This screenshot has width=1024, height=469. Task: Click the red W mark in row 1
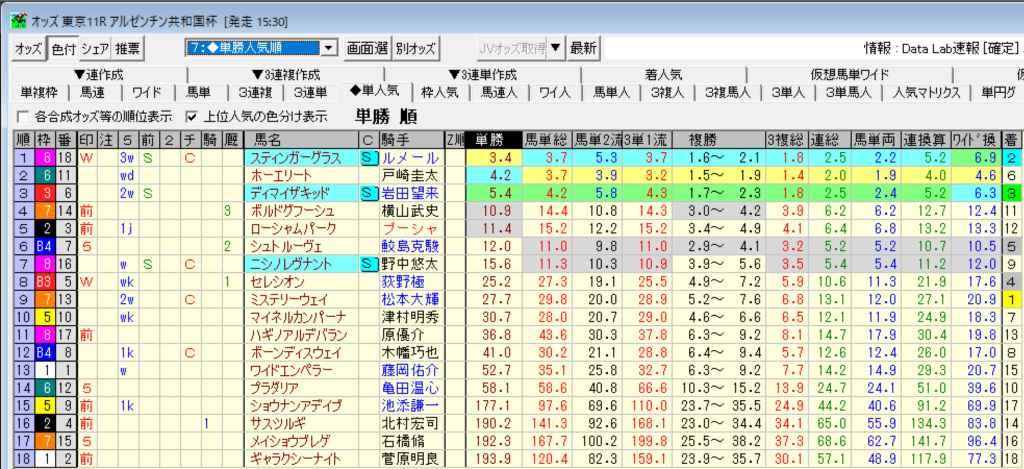point(87,158)
